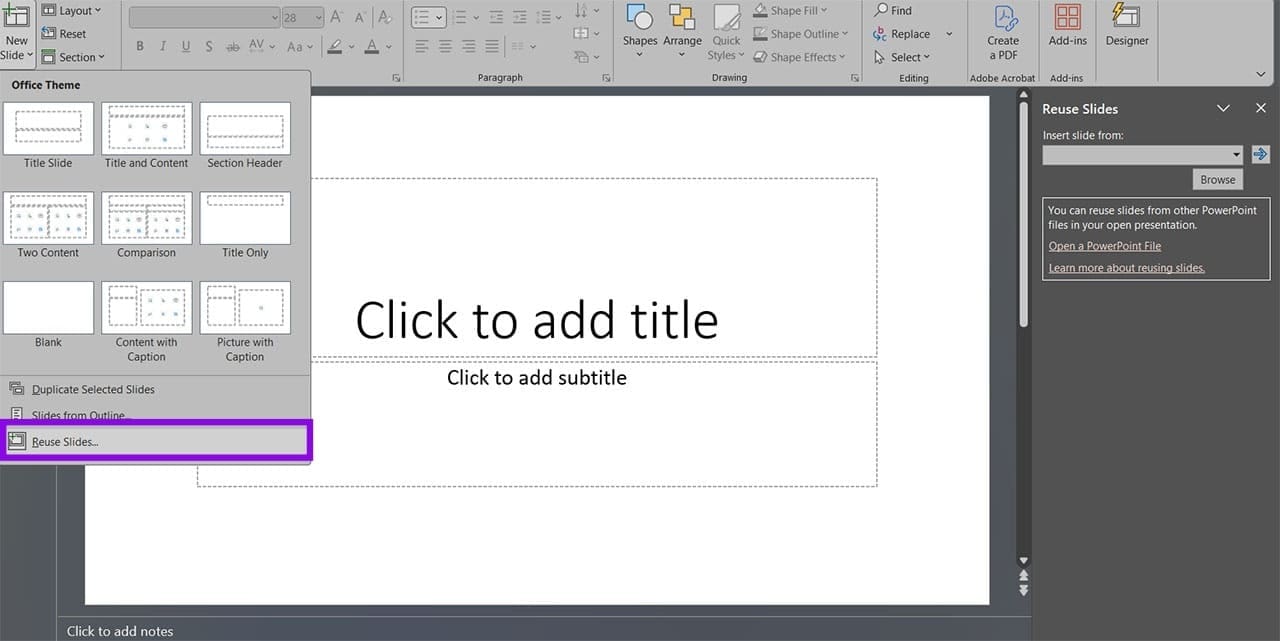The width and height of the screenshot is (1280, 641).
Task: Open Character Spacing AV dropdown
Action: pyautogui.click(x=262, y=47)
